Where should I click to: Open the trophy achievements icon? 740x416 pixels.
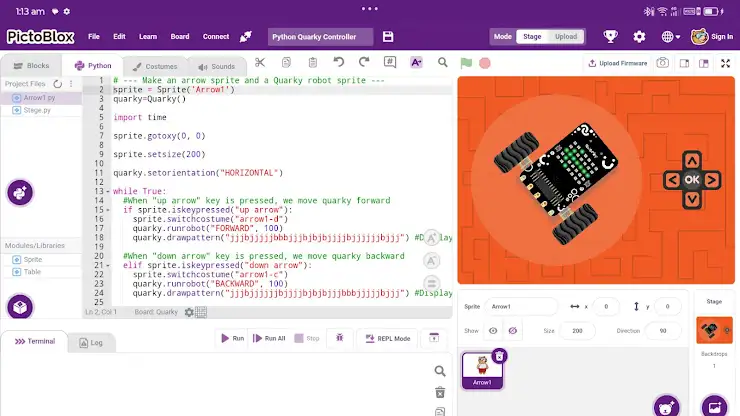coord(610,36)
